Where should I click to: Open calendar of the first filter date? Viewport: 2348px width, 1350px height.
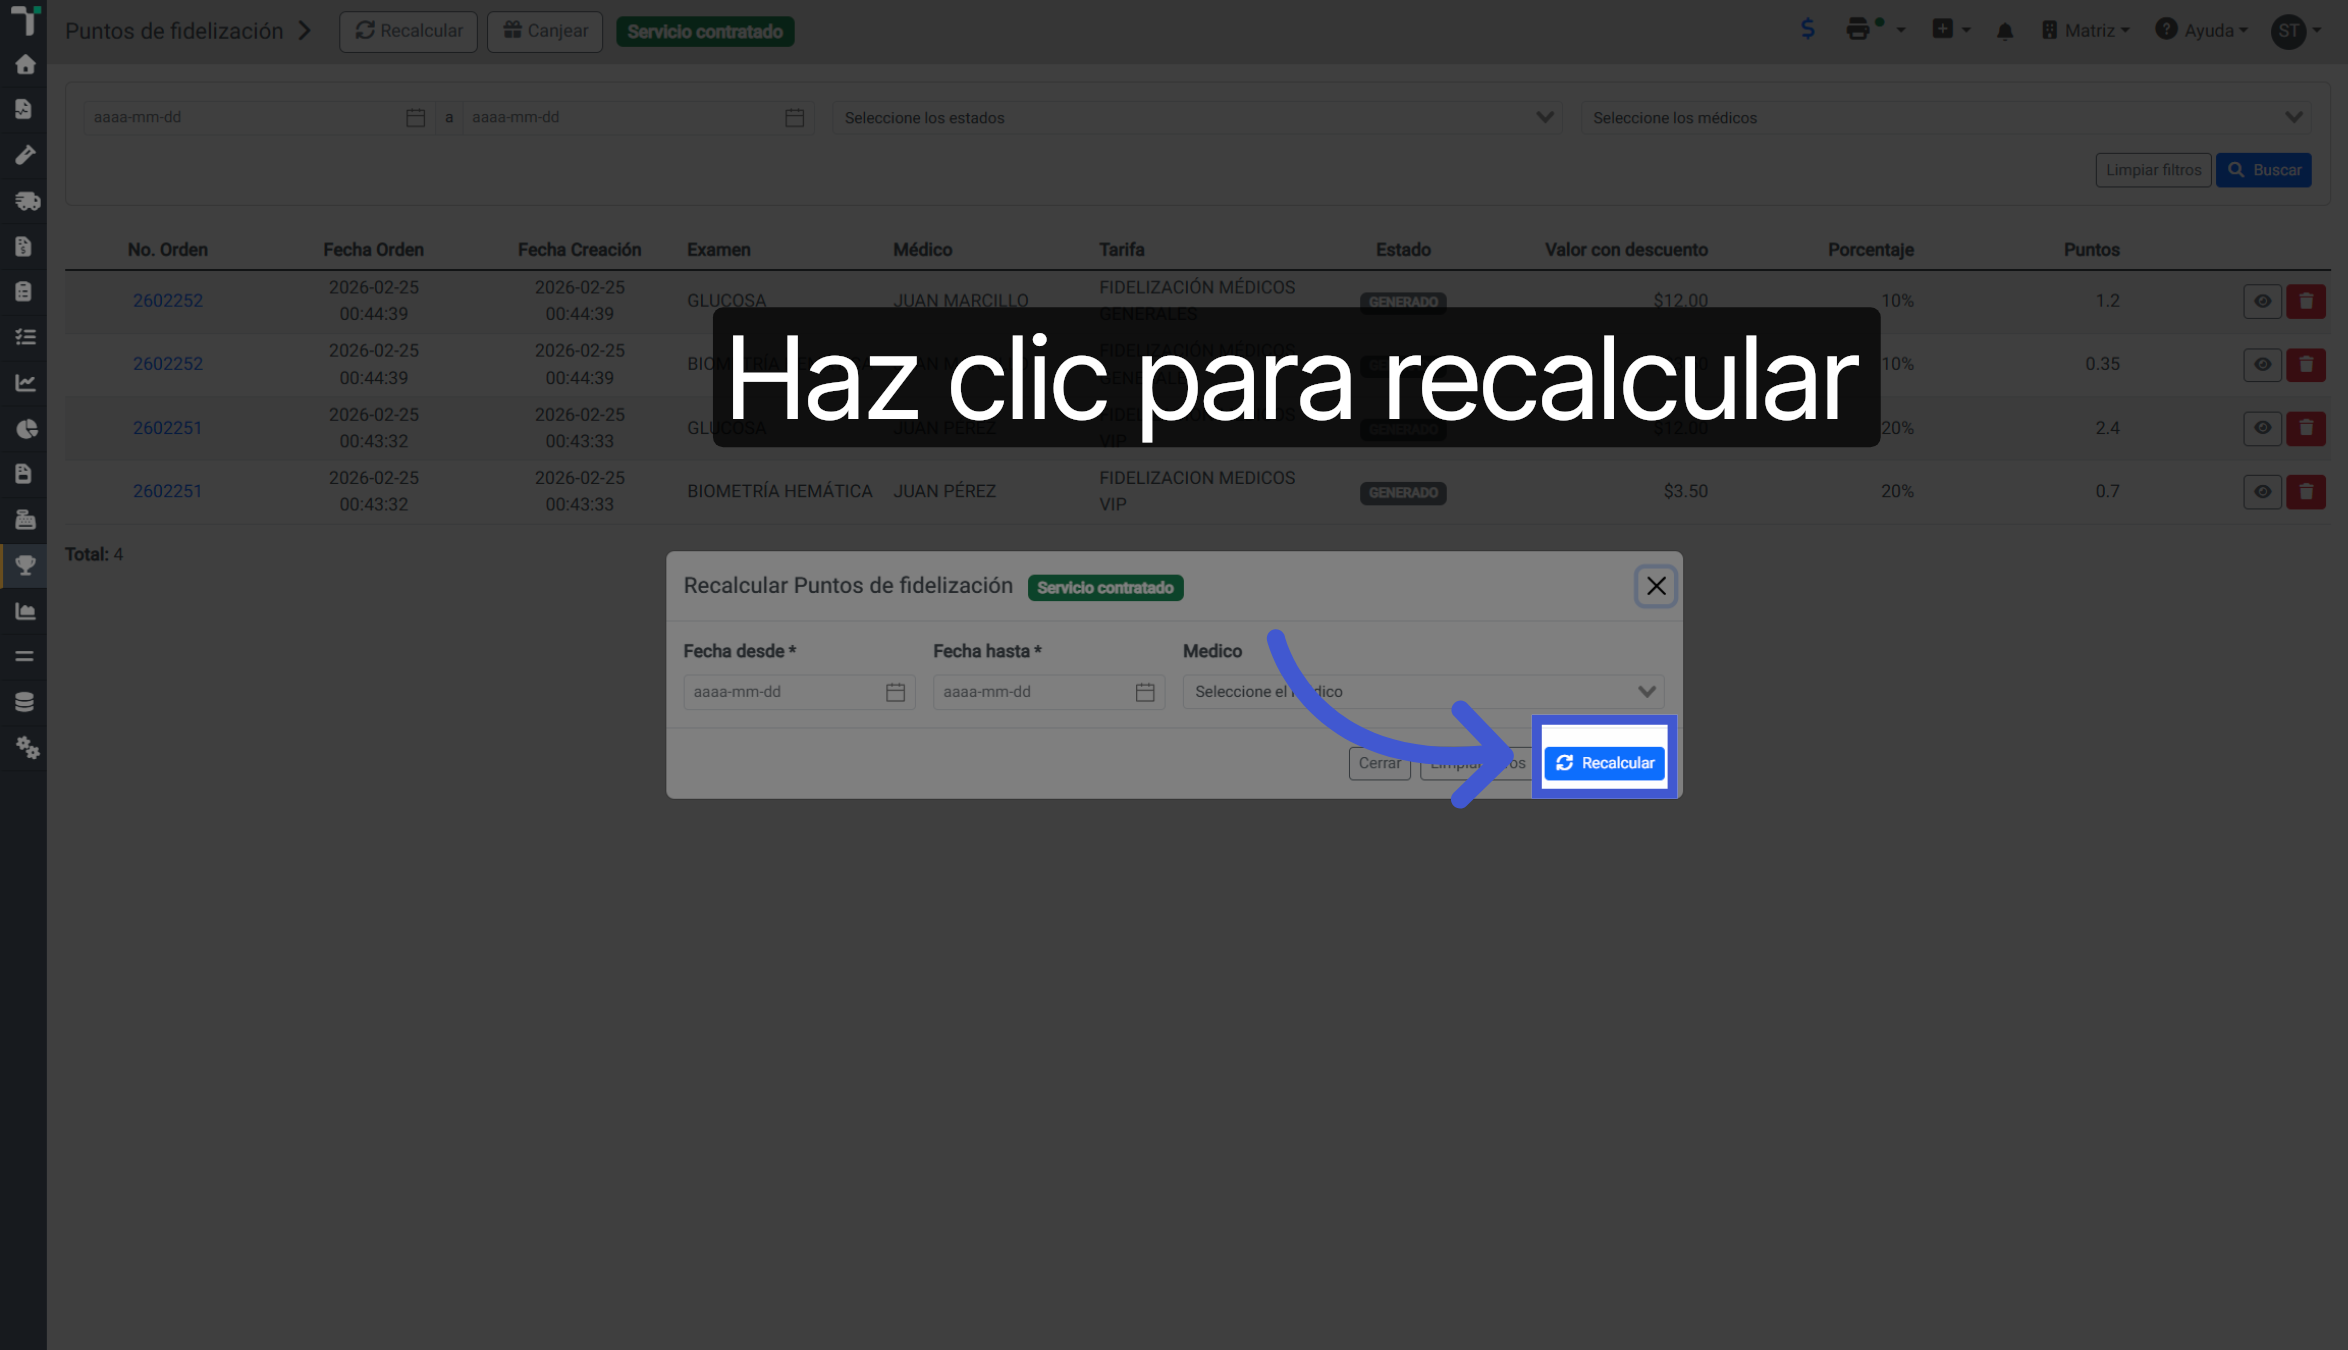pyautogui.click(x=415, y=118)
